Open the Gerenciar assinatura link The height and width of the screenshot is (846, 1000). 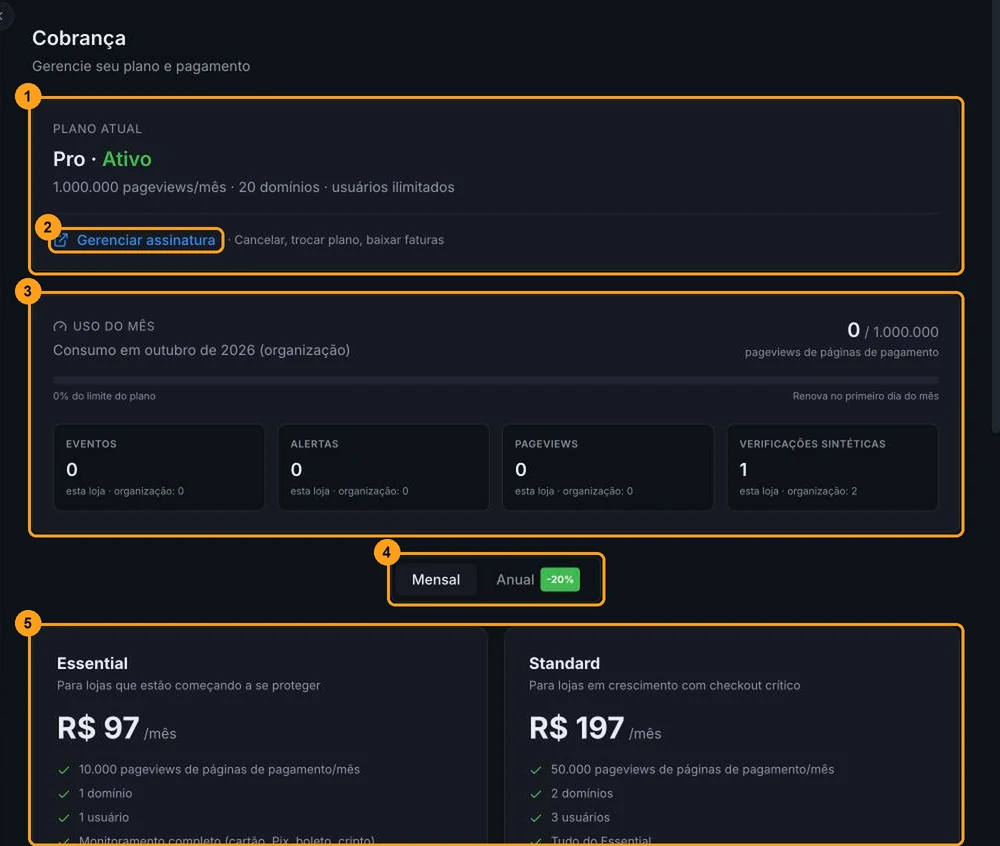coord(145,240)
